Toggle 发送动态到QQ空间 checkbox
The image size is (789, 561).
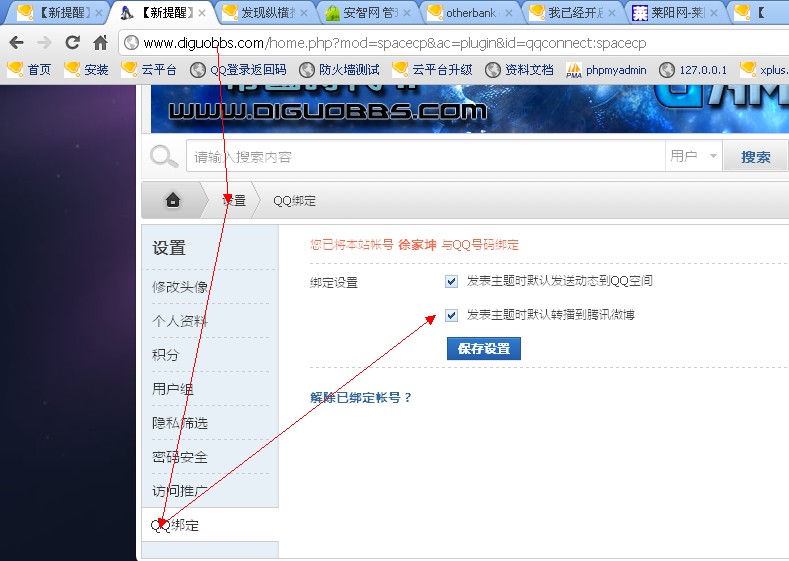point(451,281)
